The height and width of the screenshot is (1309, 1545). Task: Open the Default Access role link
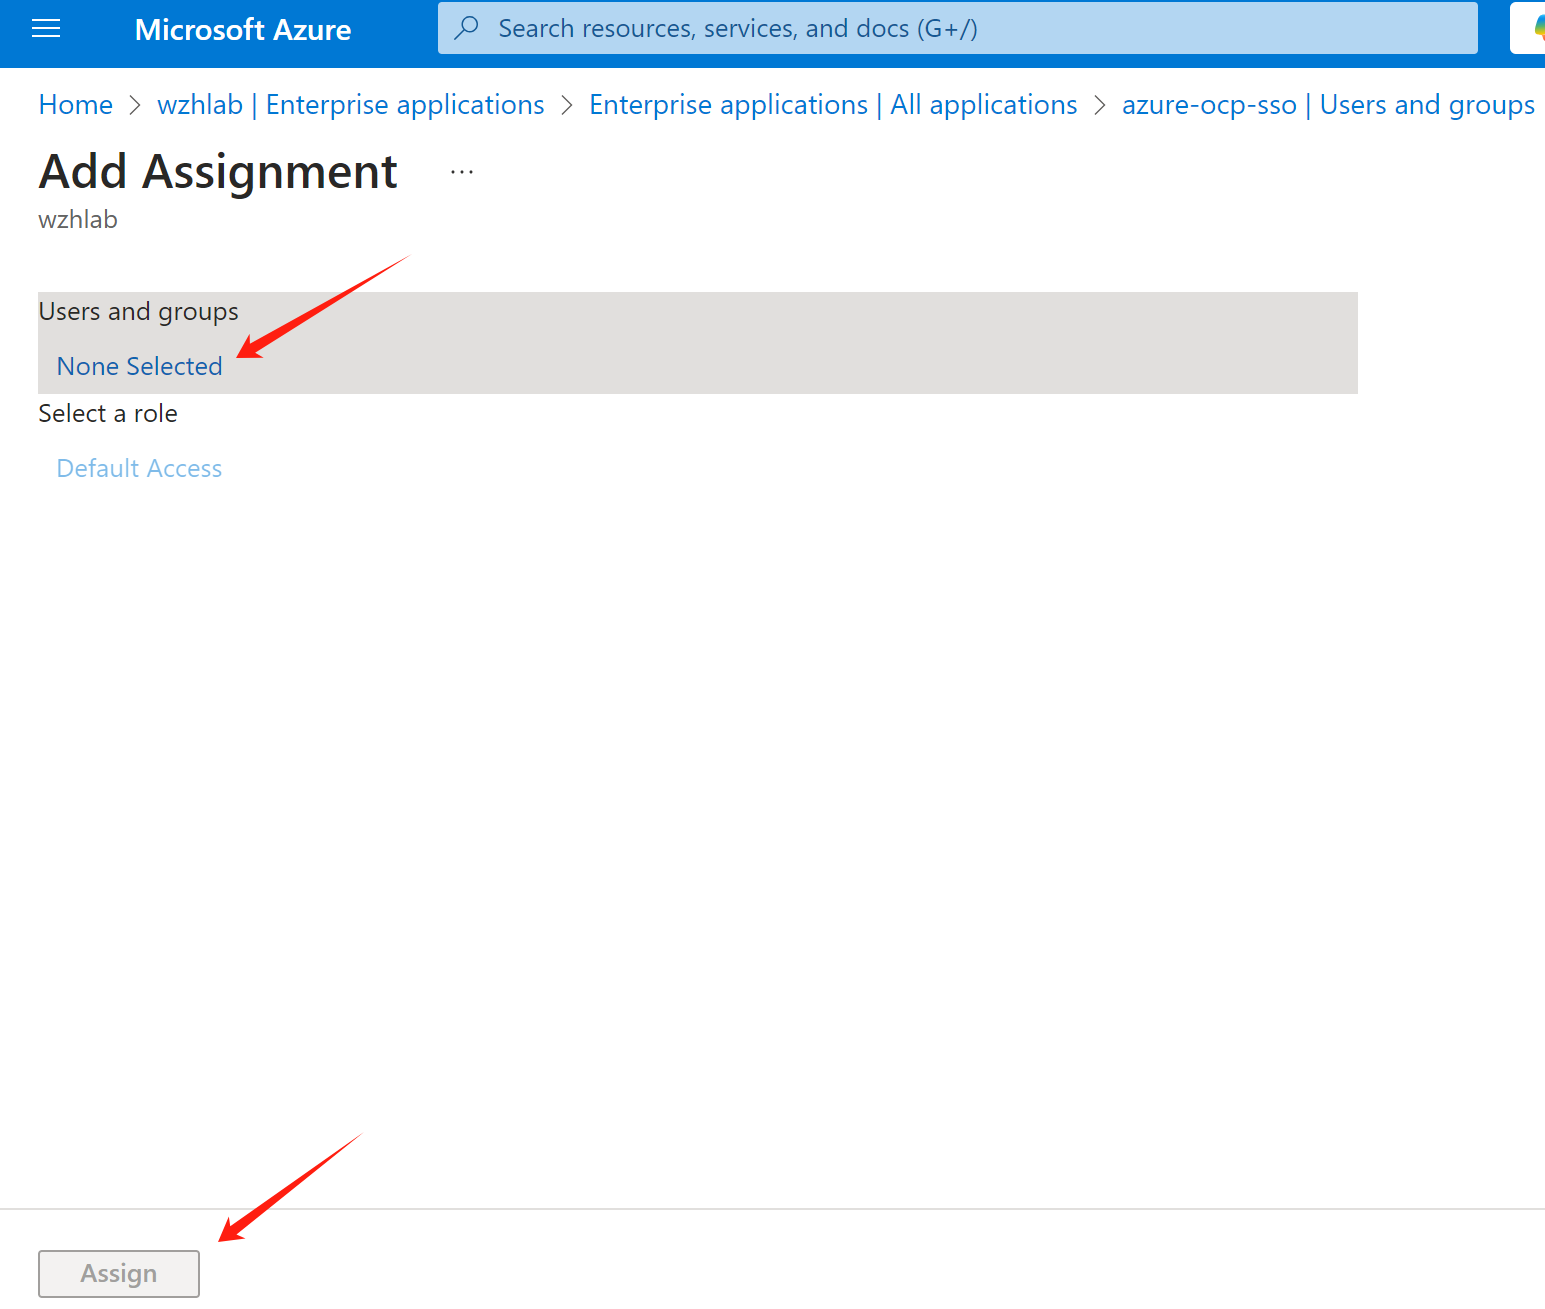[x=139, y=469]
